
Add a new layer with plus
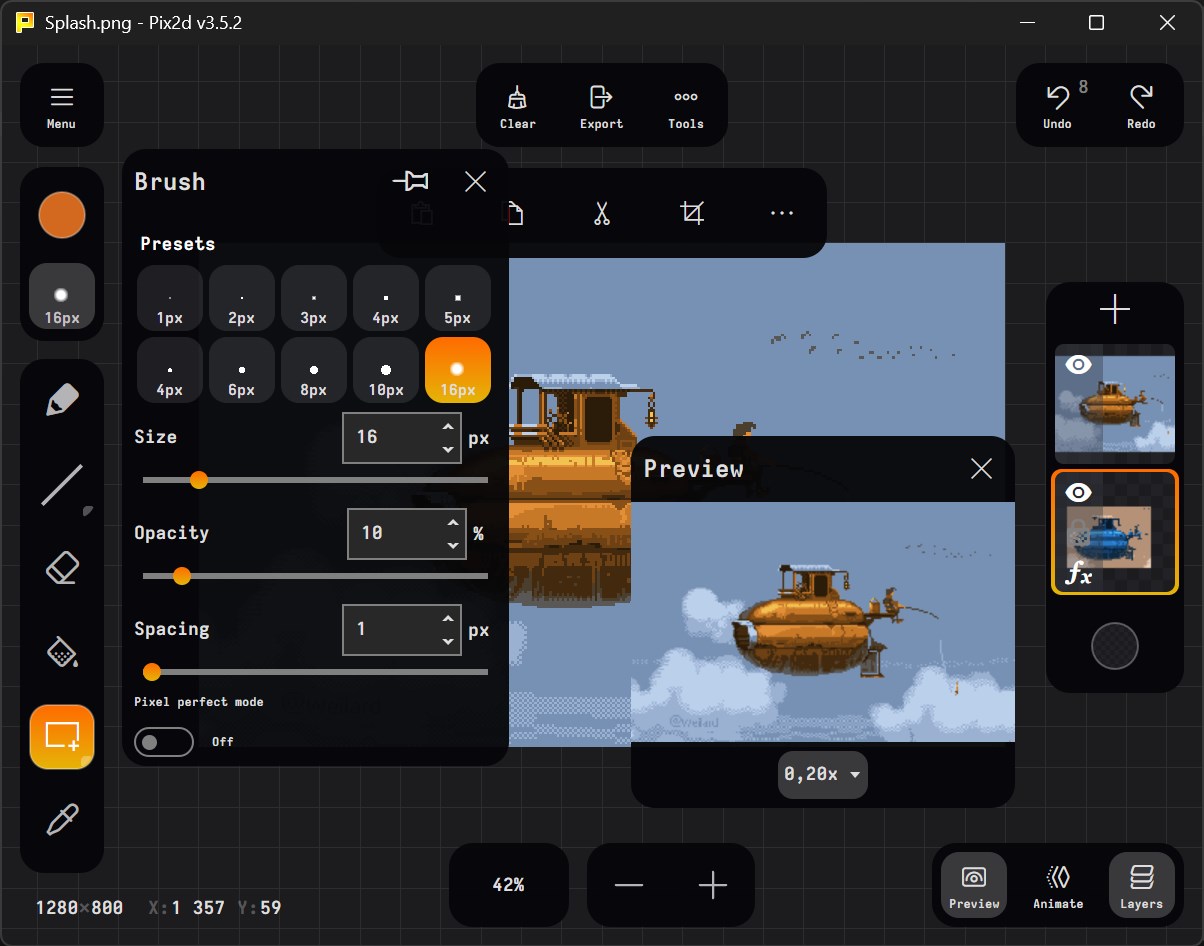1115,310
